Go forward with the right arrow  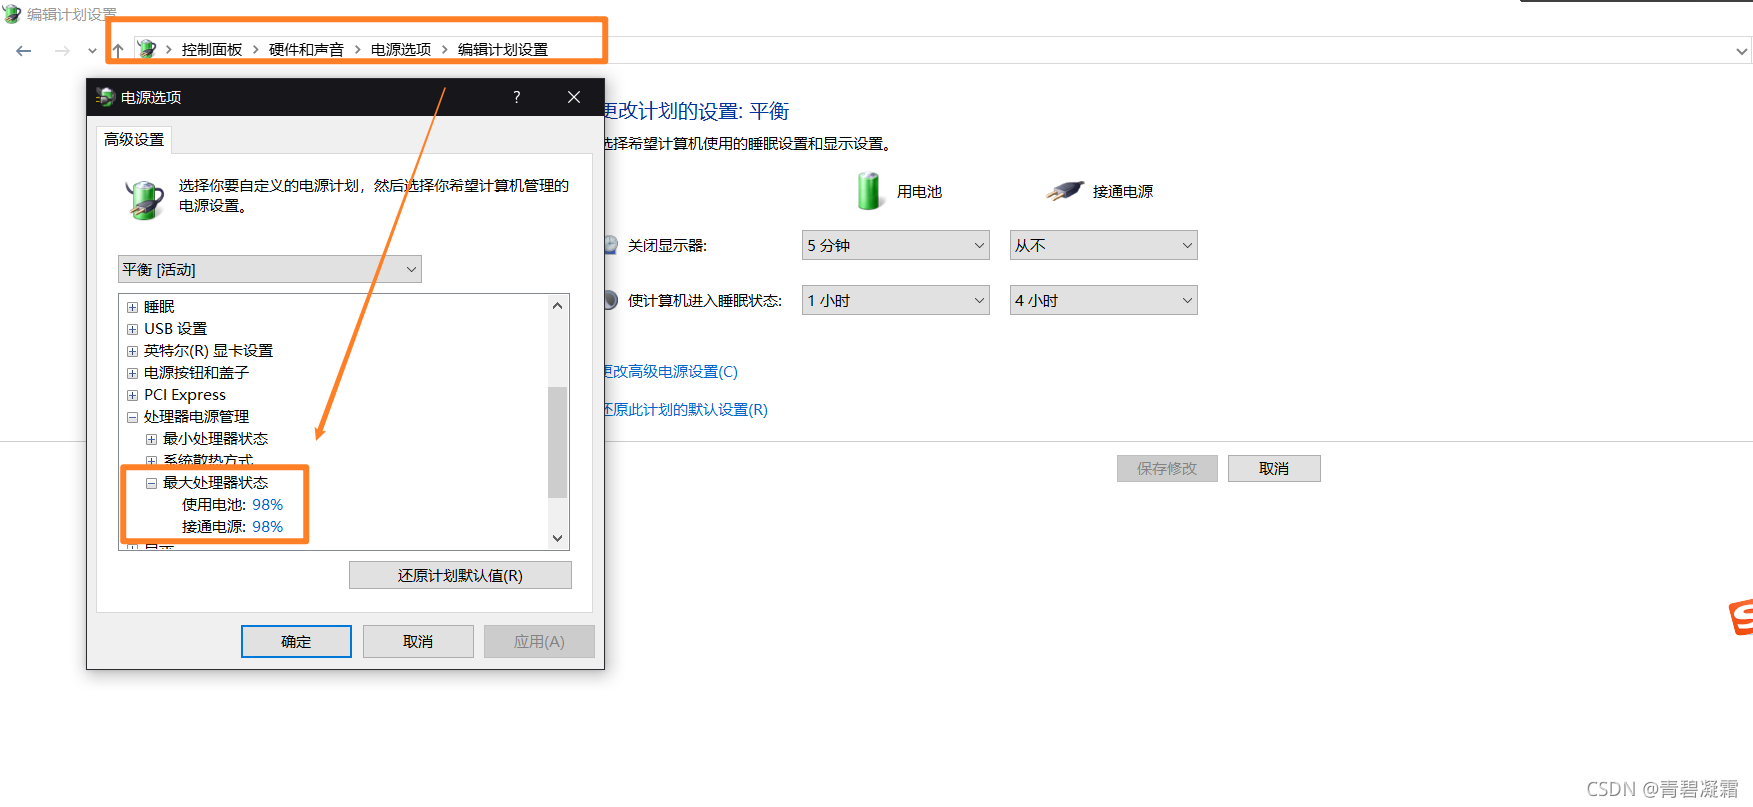(62, 50)
